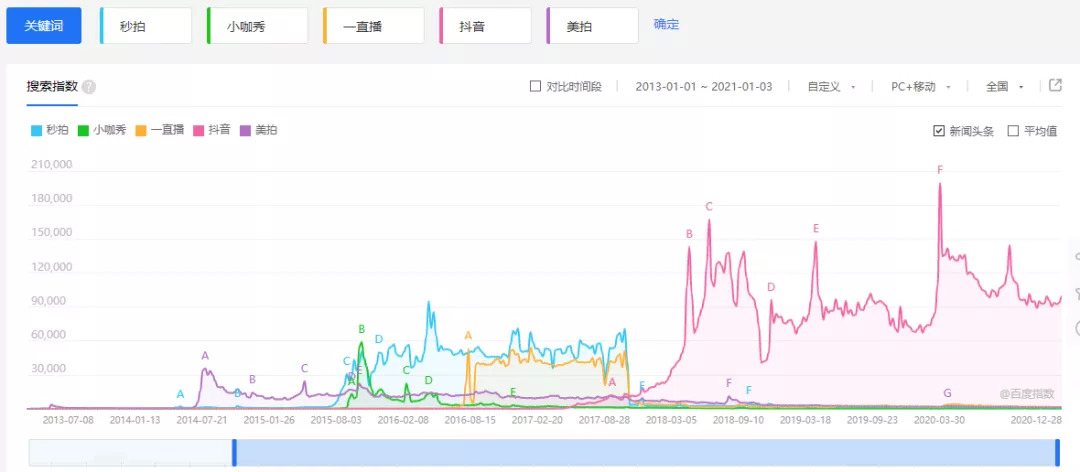Viewport: 1080px width, 472px height.
Task: Click the green B news marker at 小咖秀 peak
Action: tap(361, 329)
